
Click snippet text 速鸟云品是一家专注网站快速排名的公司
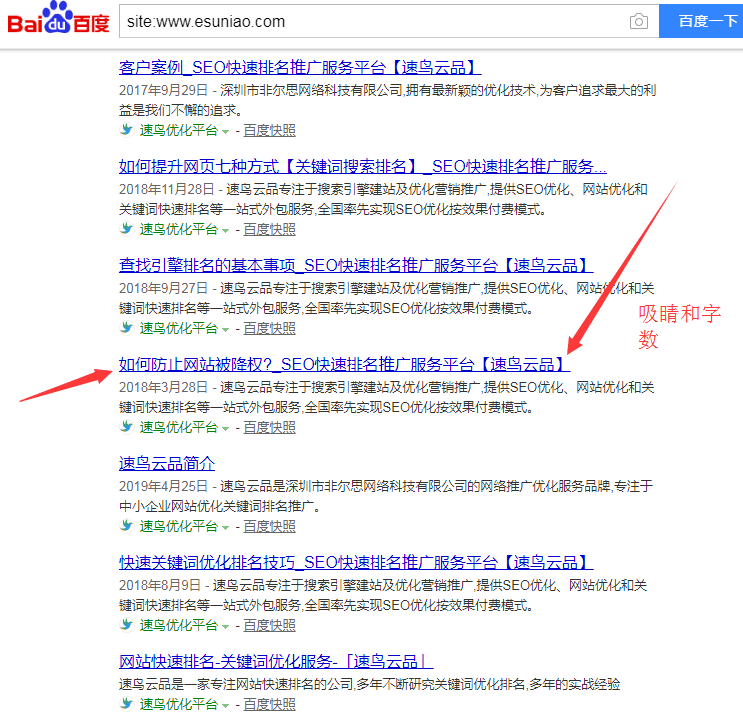point(236,684)
